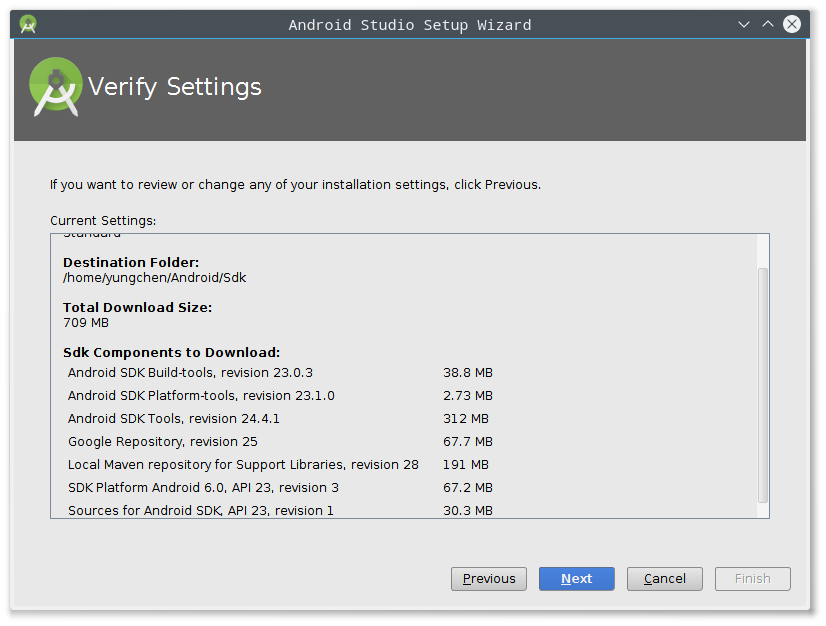Click the Destination Folder heading
This screenshot has height=626, width=826.
[131, 262]
